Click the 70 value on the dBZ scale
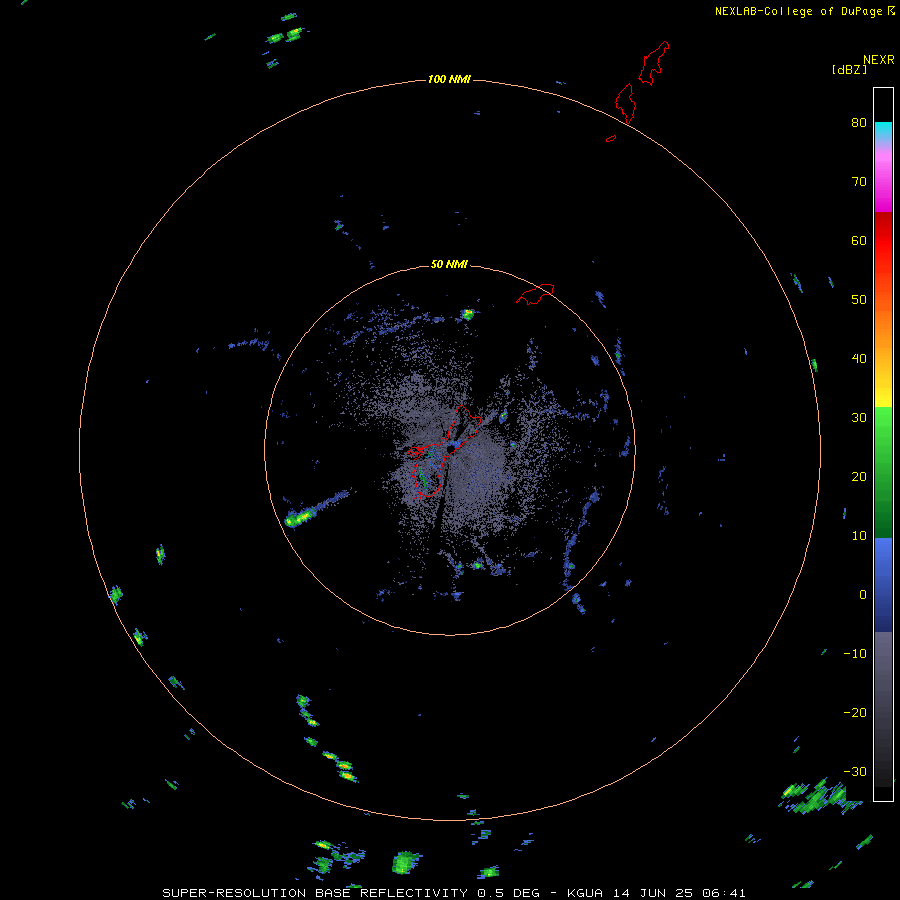Image resolution: width=900 pixels, height=900 pixels. point(859,181)
